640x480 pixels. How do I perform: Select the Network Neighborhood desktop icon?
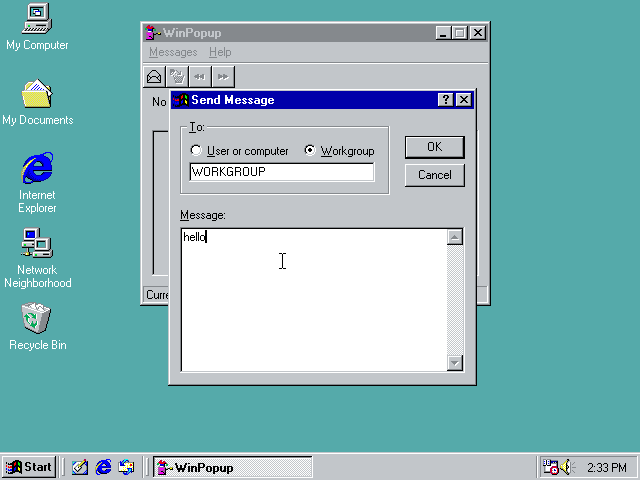pos(37,258)
